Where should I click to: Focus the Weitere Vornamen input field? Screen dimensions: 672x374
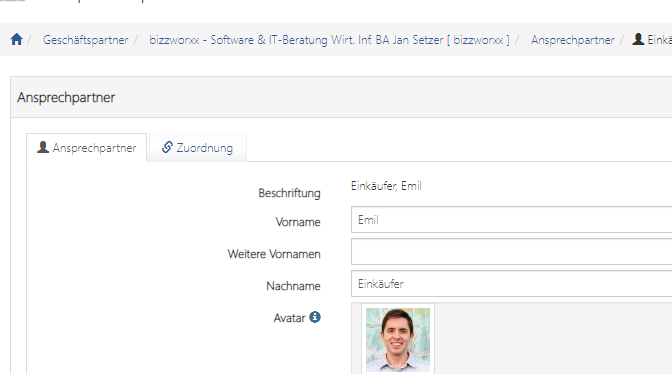(511, 251)
